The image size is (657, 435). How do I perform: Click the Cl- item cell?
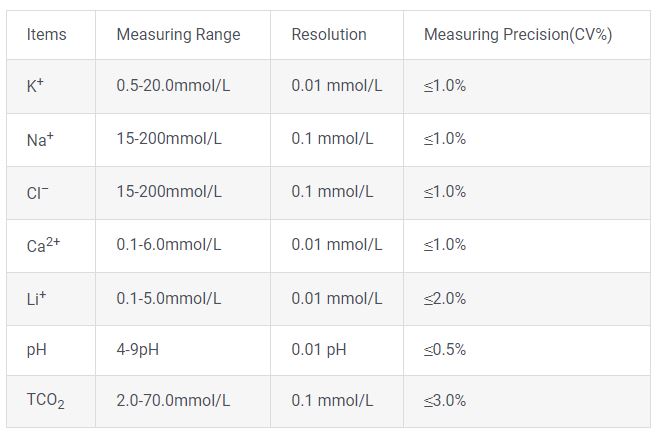coord(37,192)
